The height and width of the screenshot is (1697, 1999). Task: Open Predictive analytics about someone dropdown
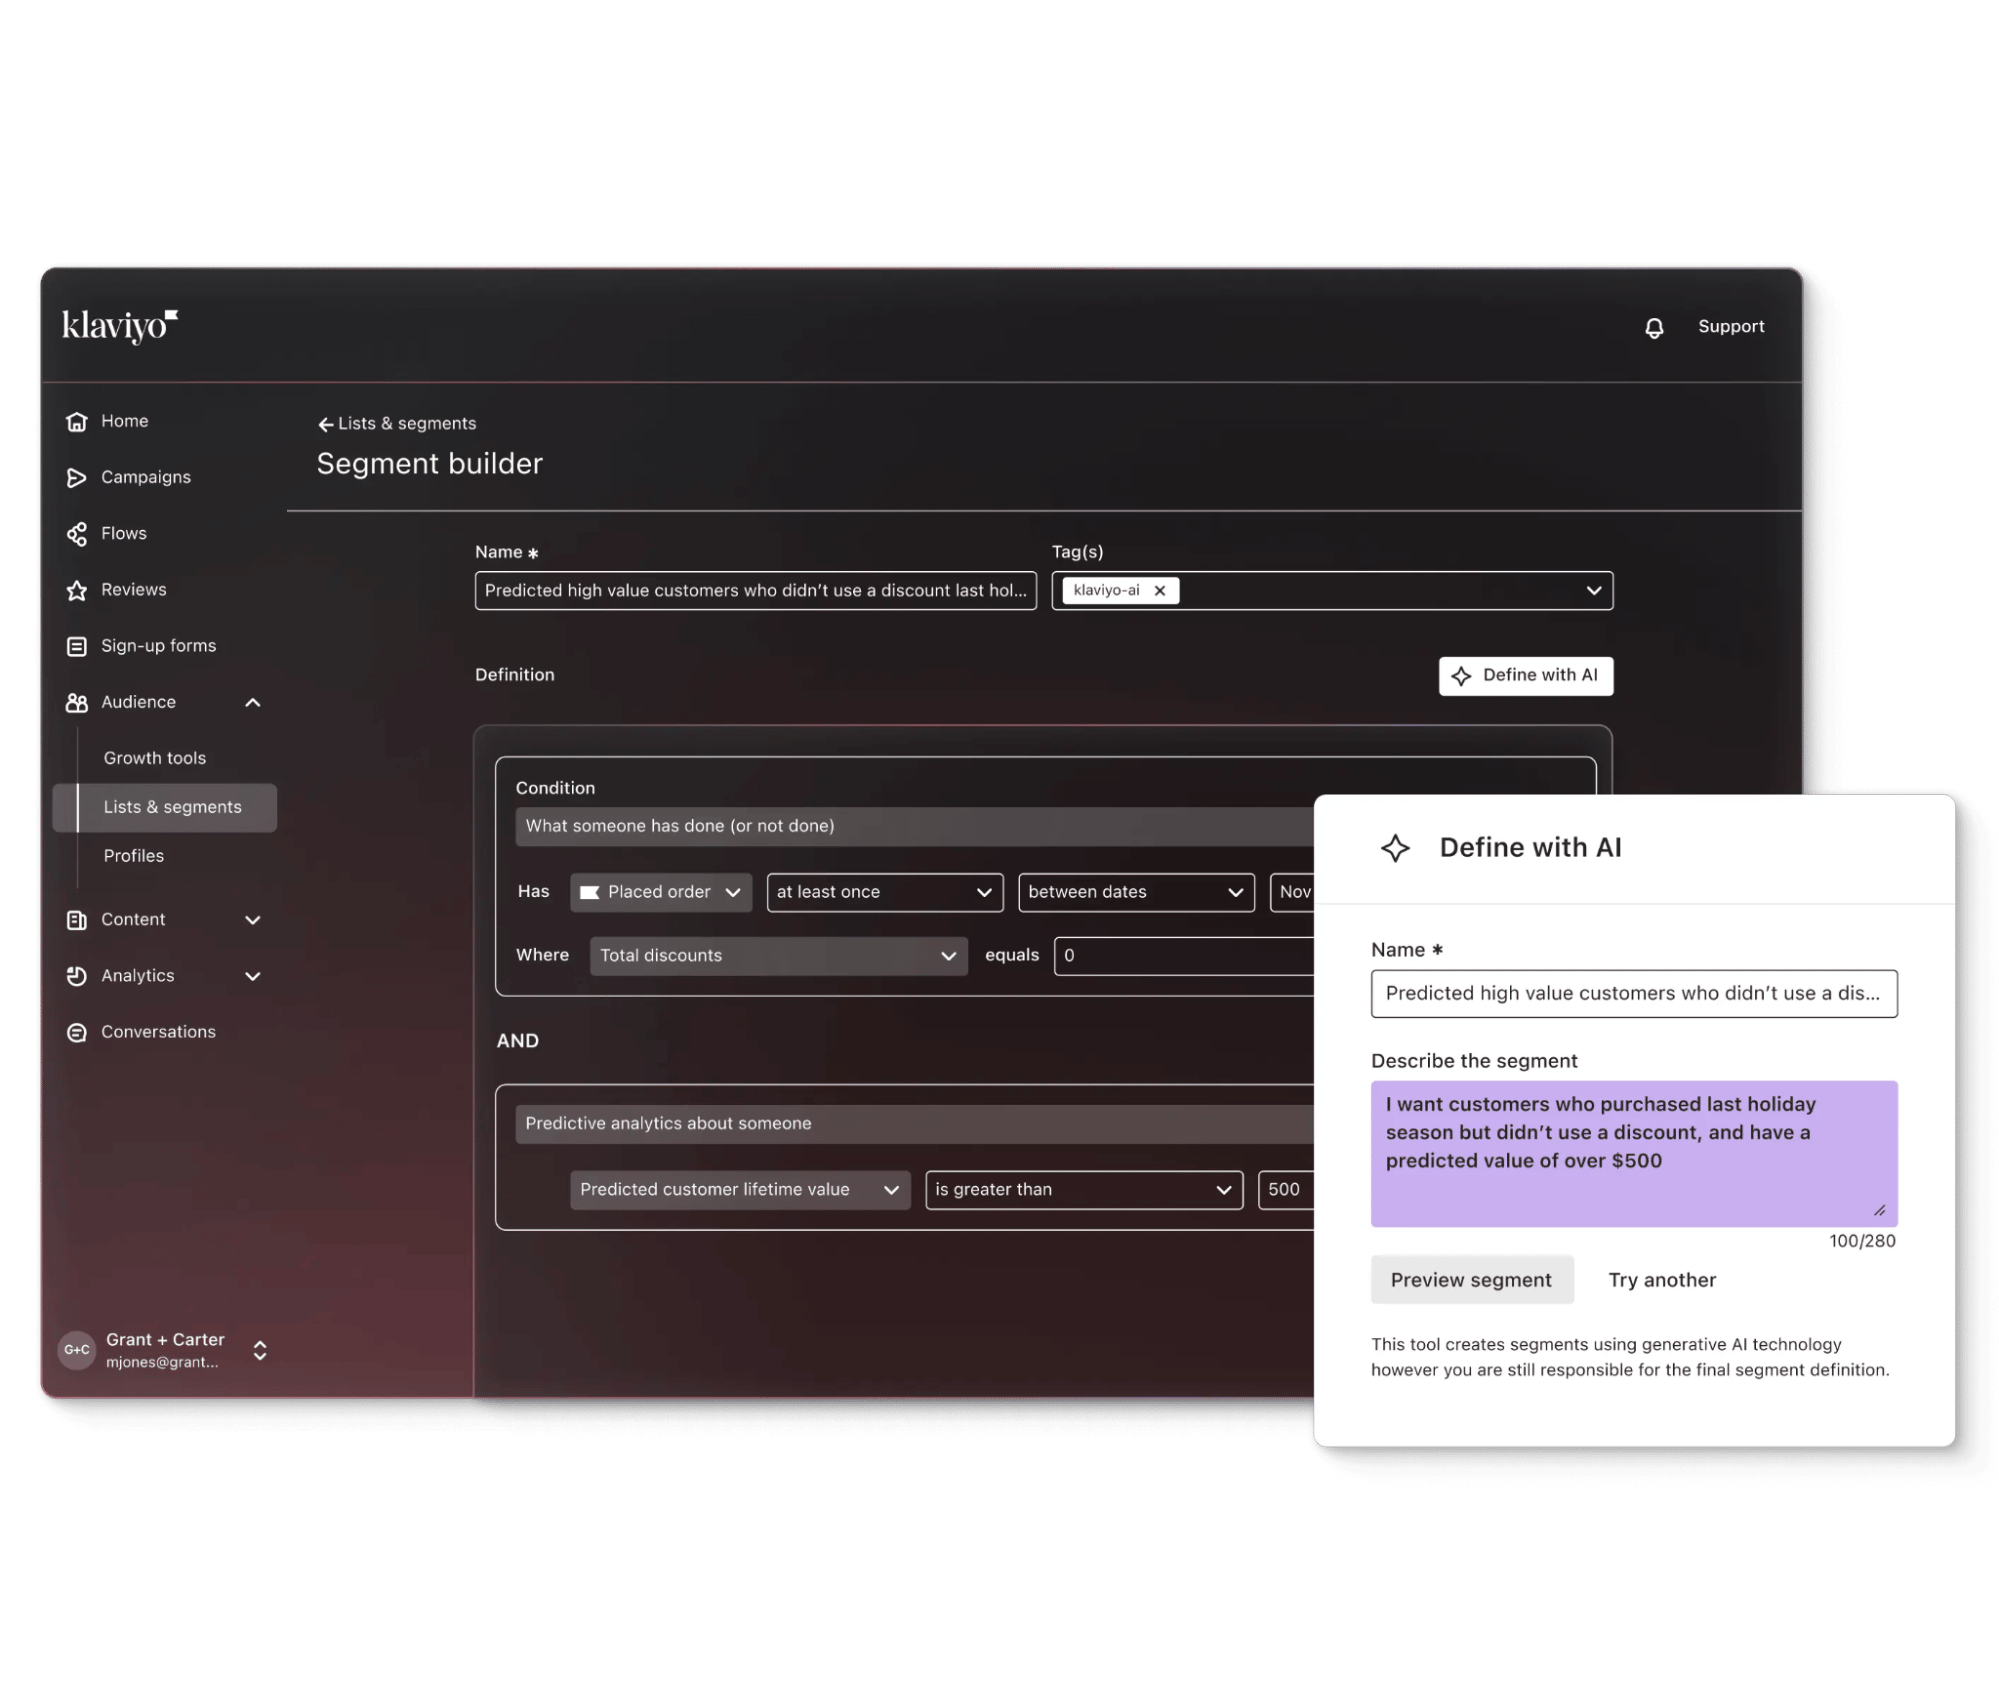tap(914, 1124)
